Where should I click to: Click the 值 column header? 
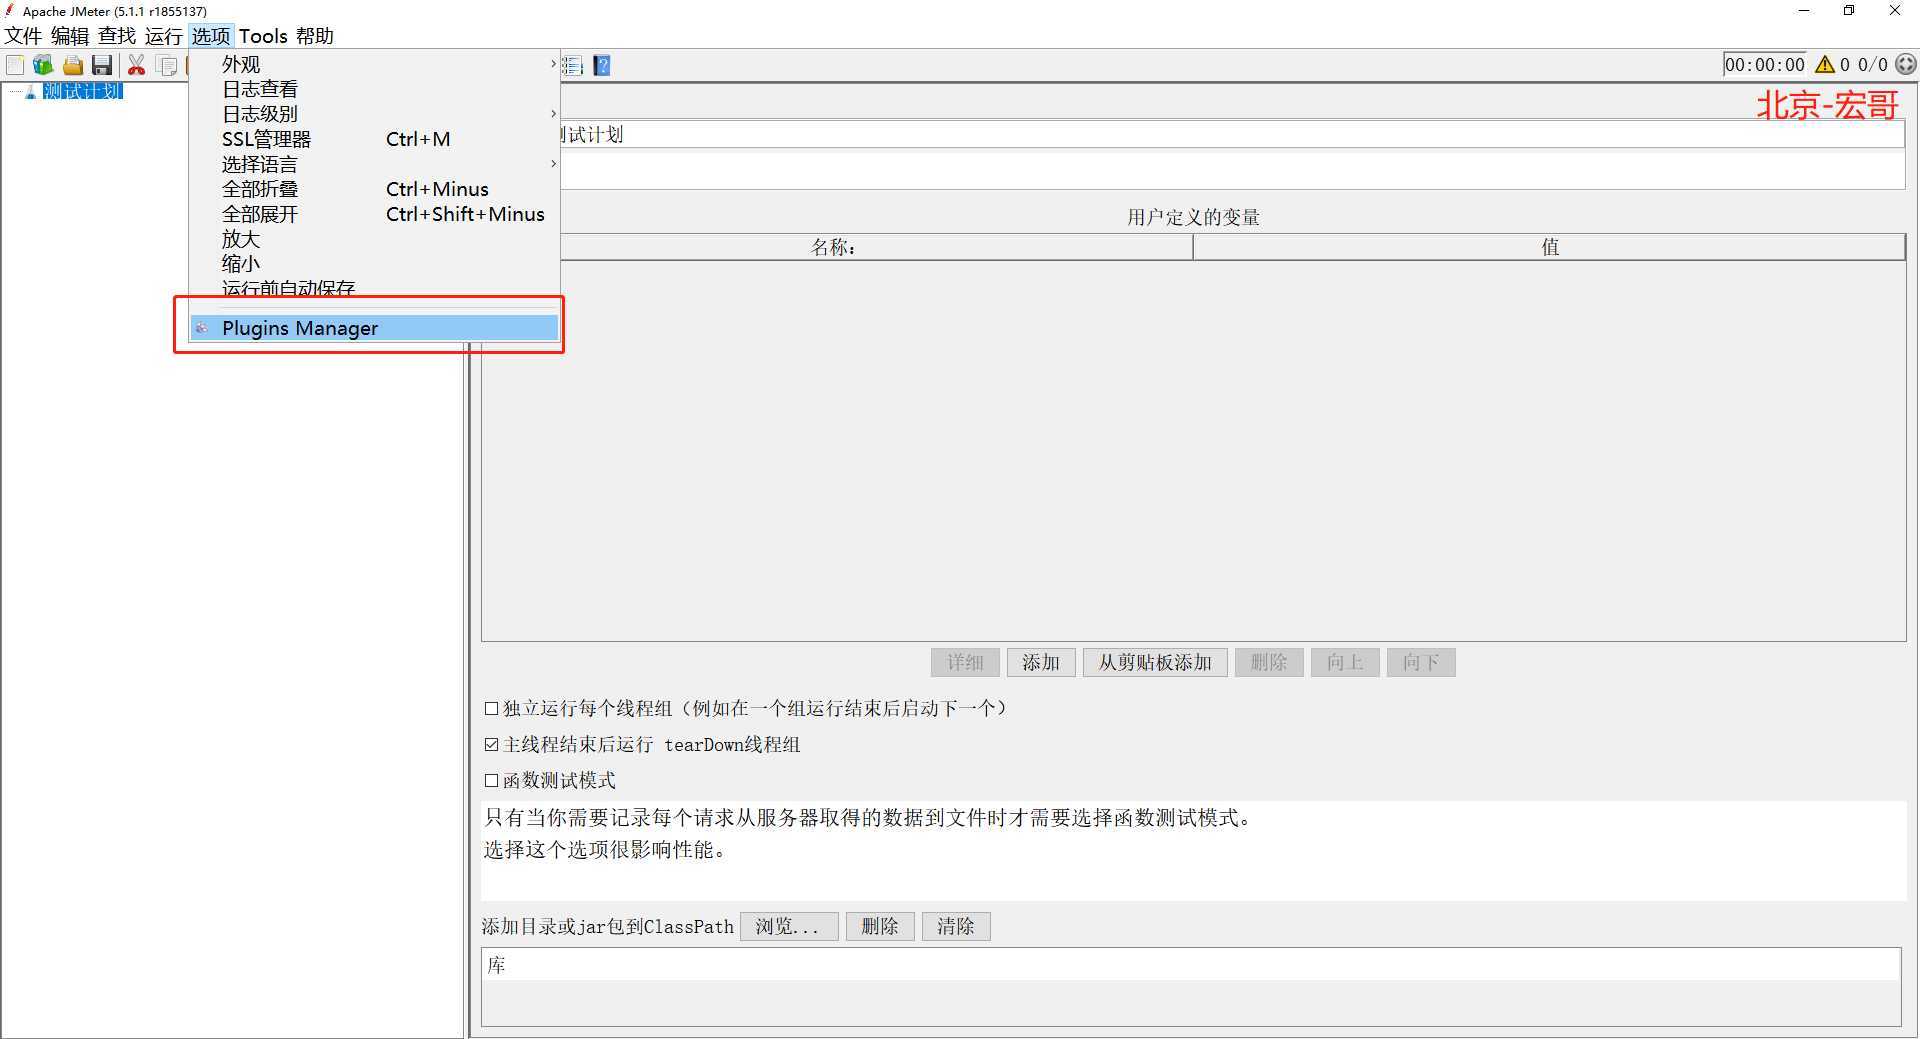coord(1549,247)
